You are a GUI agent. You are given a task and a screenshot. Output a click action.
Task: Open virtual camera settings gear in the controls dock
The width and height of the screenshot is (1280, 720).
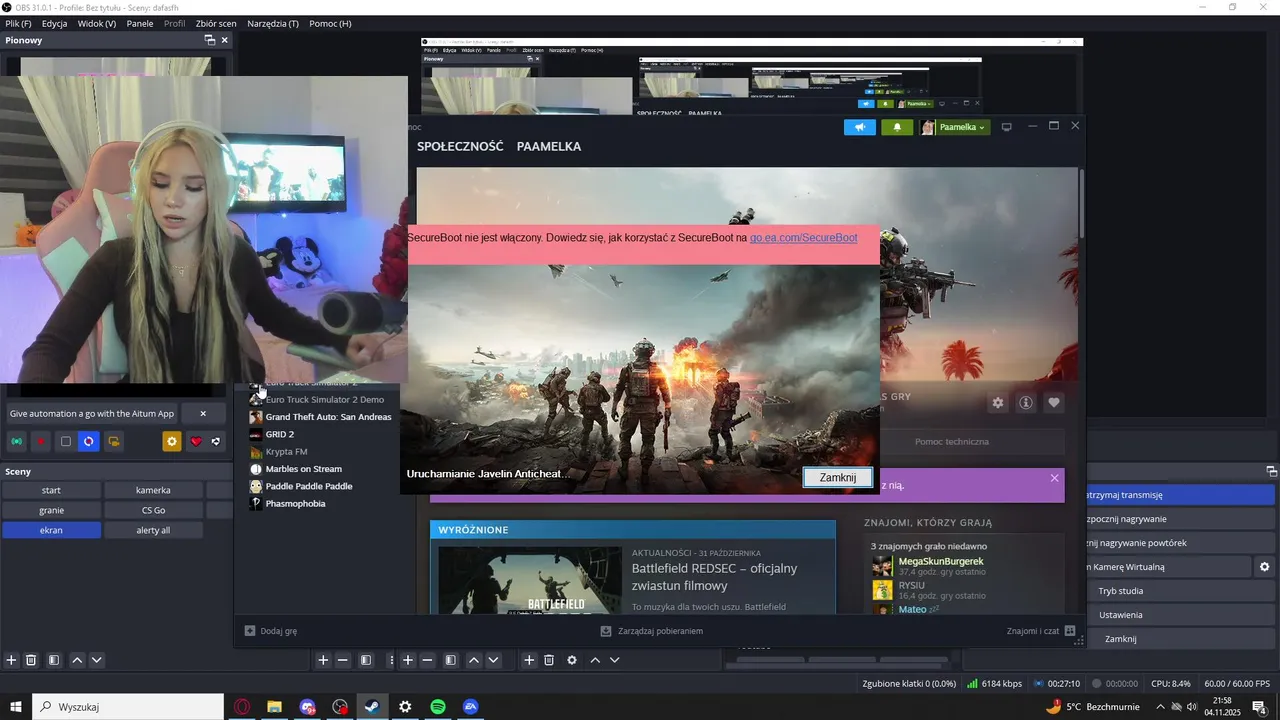(x=1265, y=567)
